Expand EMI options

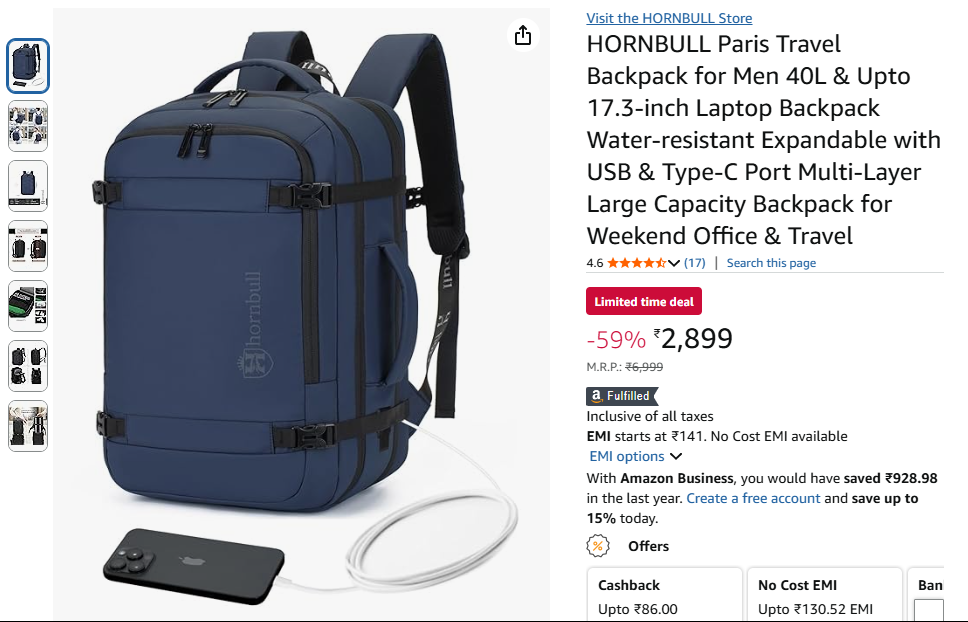[635, 456]
